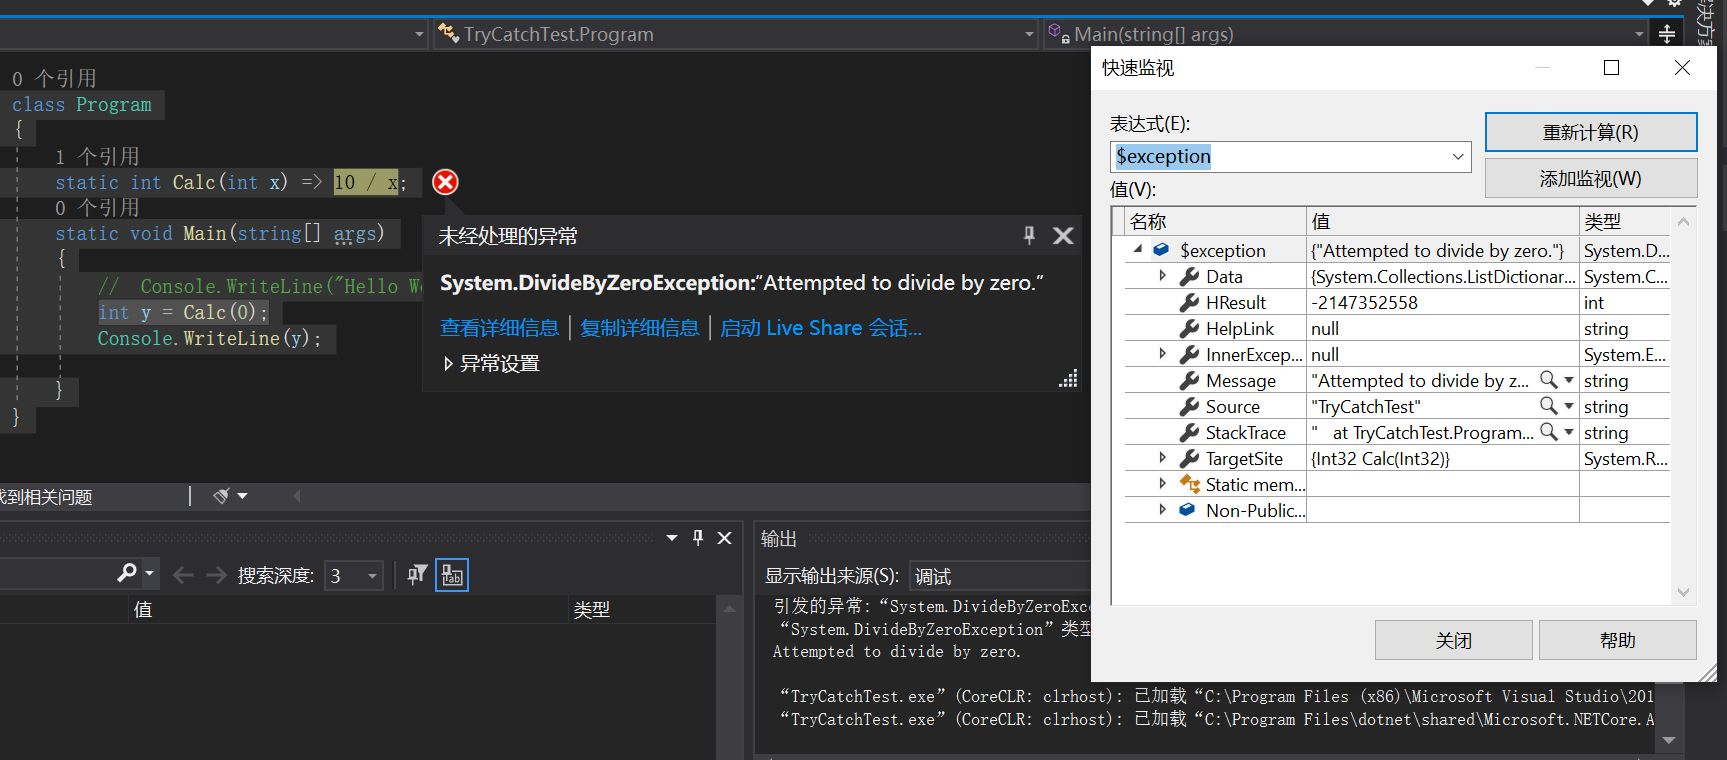Viewport: 1727px width, 760px height.
Task: Pin the lower-left watch panel
Action: pyautogui.click(x=698, y=538)
